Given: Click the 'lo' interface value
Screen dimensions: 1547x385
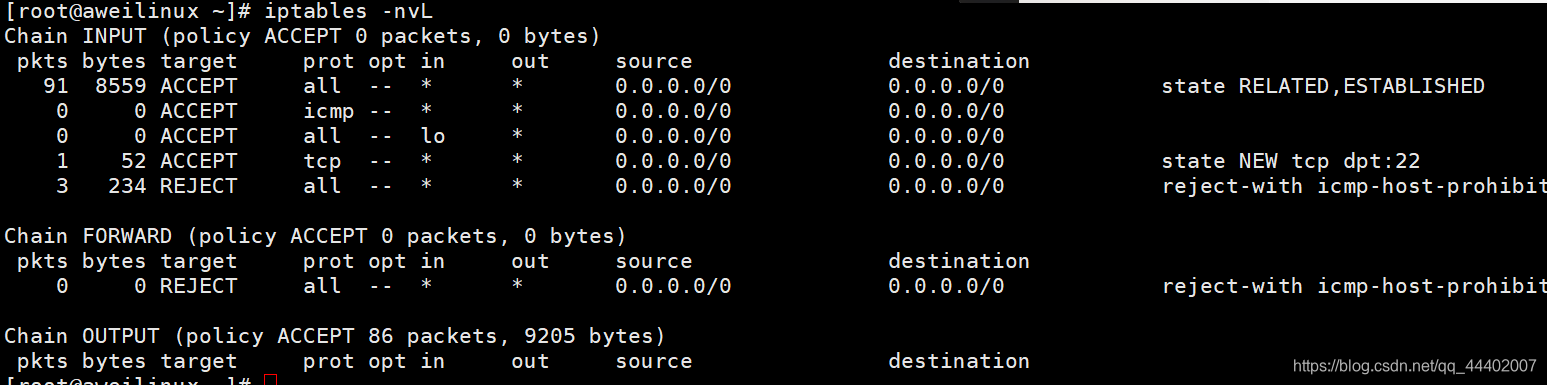Looking at the screenshot, I should click(x=433, y=136).
